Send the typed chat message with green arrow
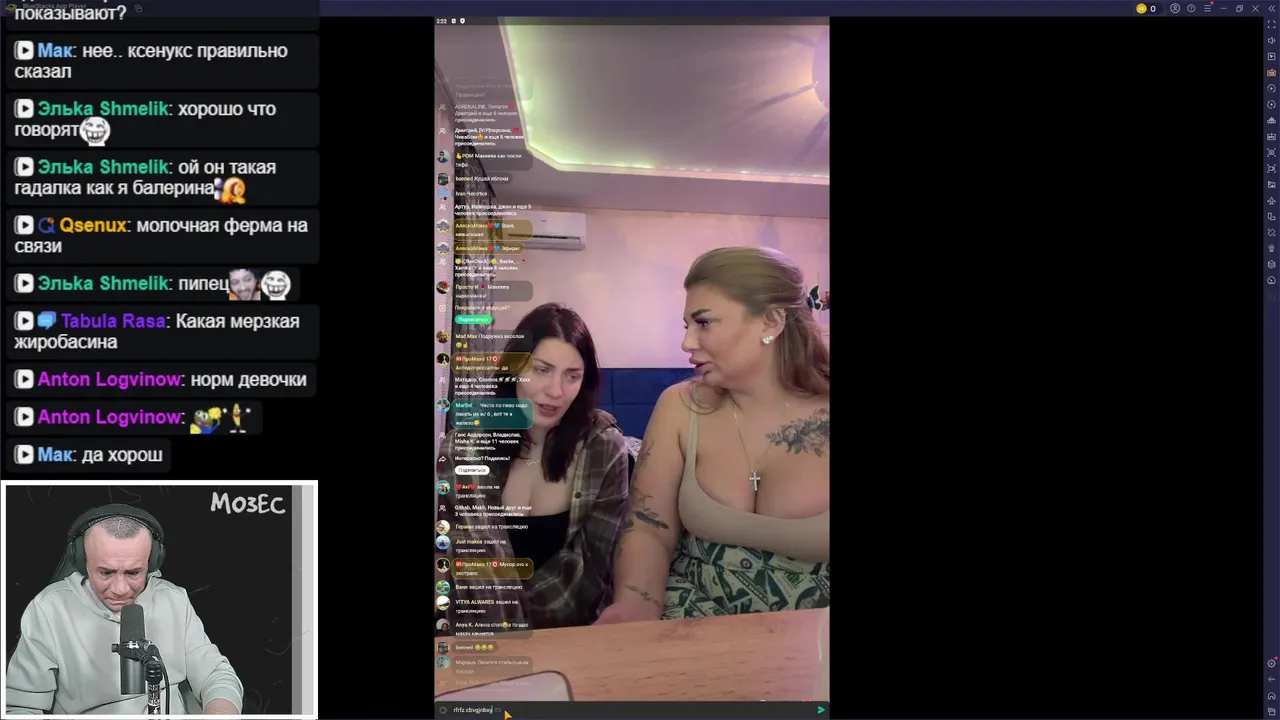 (x=821, y=710)
